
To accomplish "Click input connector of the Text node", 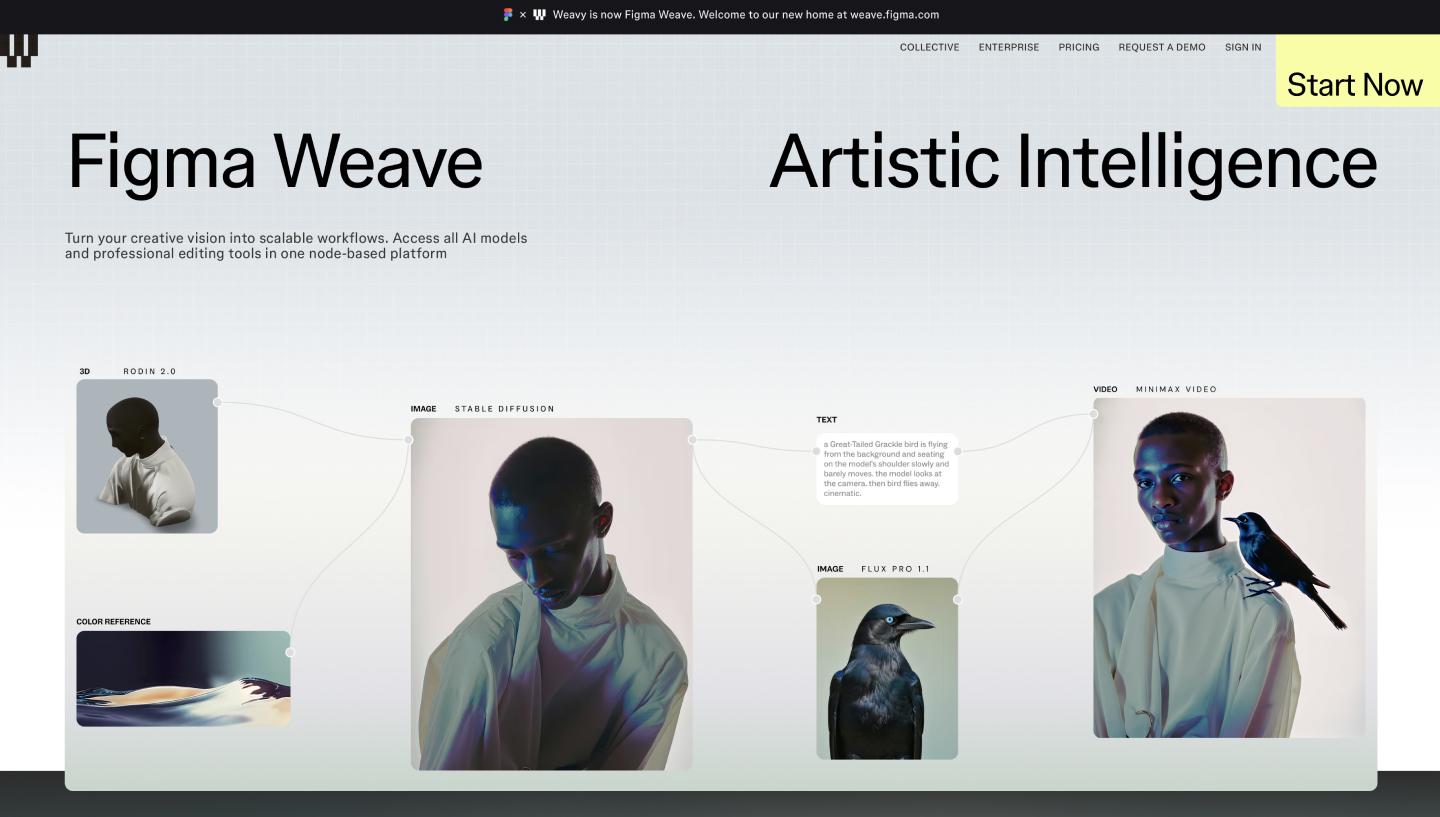I will (x=816, y=451).
